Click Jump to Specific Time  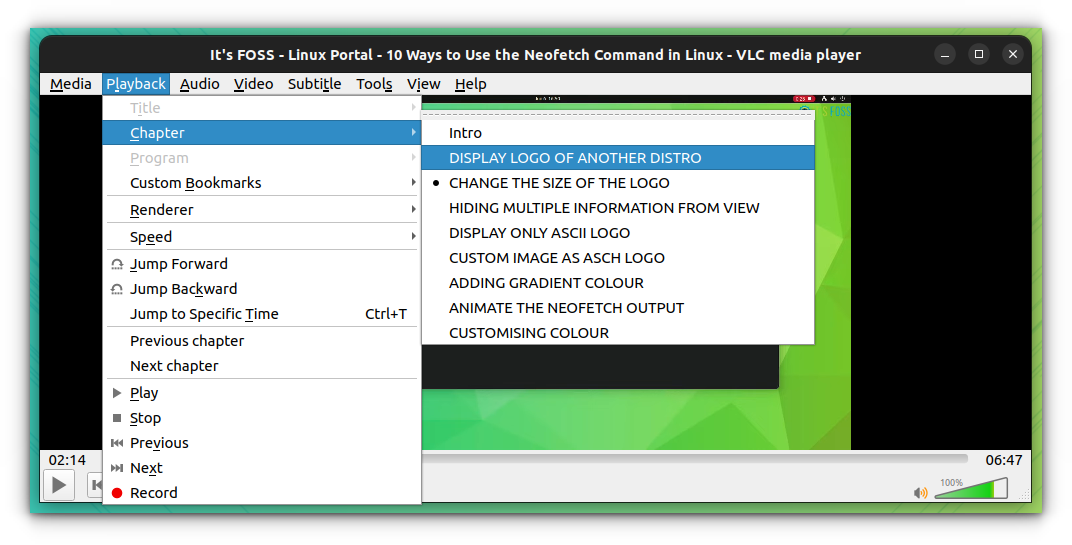click(204, 314)
